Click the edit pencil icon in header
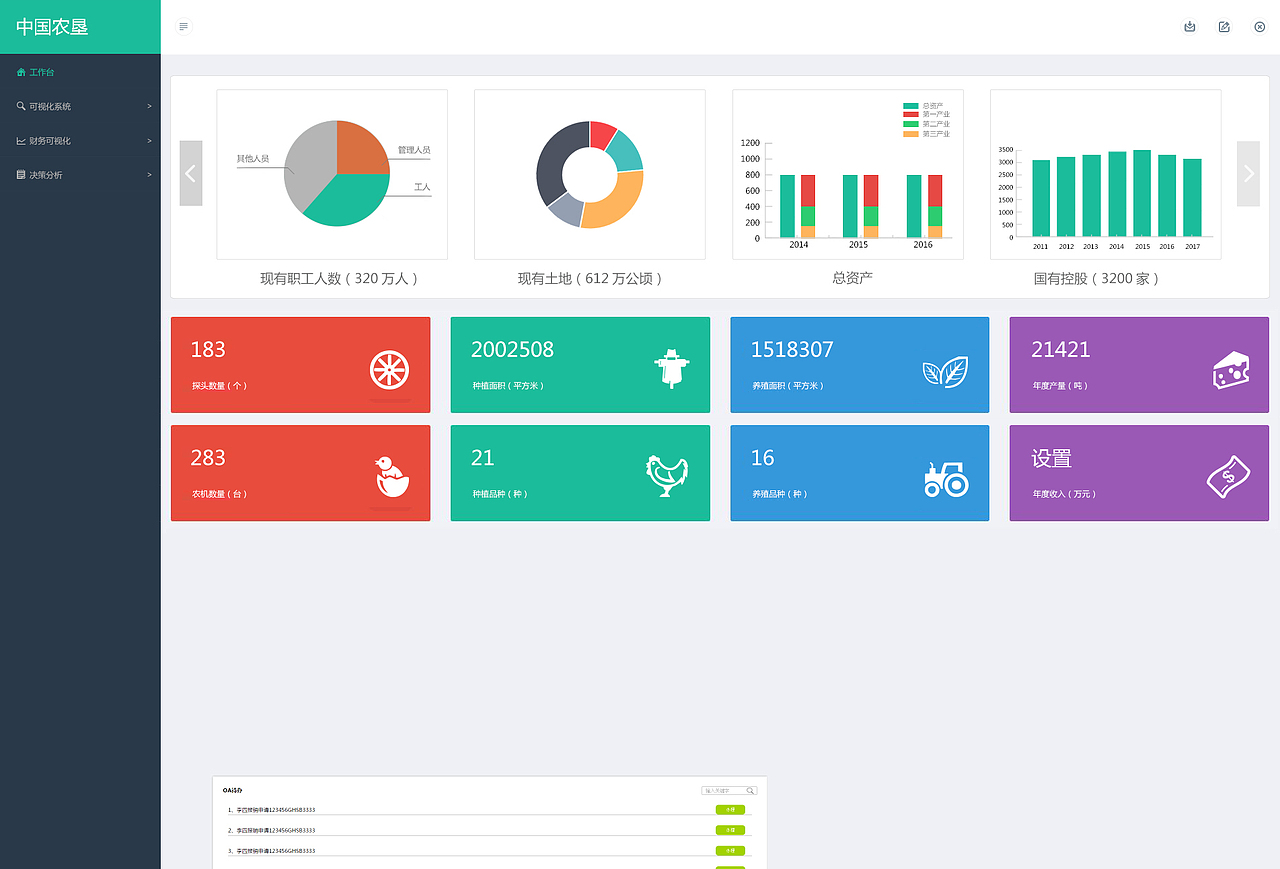 [x=1224, y=27]
